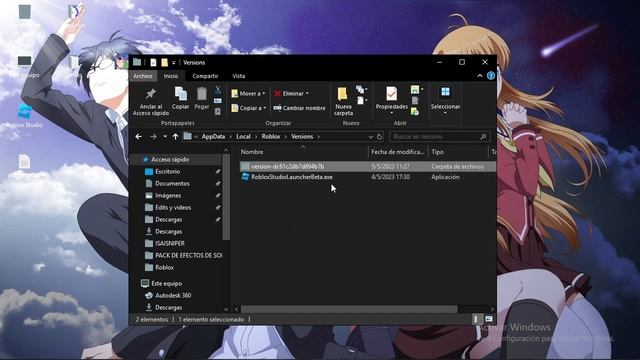Open Escritorio in the sidebar
This screenshot has height=360, width=640.
click(167, 171)
